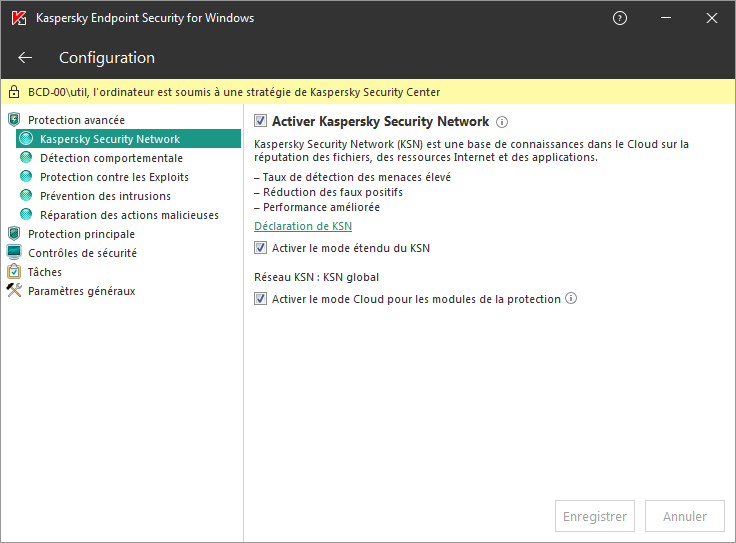Collapse the Protection avancée section
736x543 pixels.
tap(76, 120)
